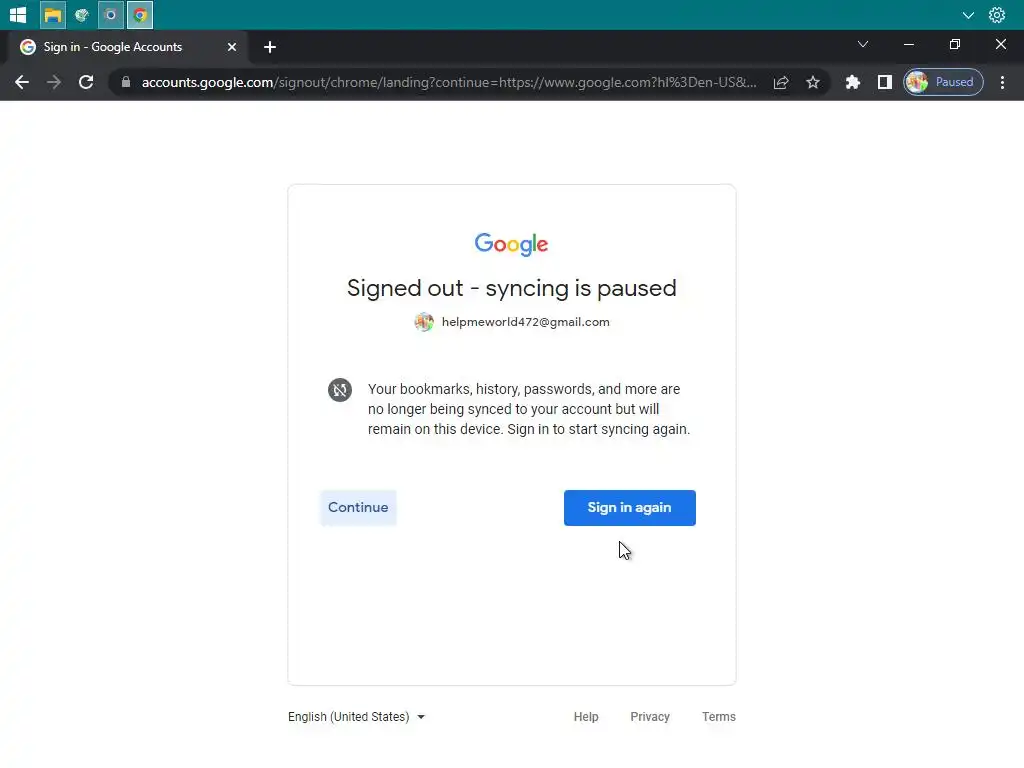View site information lock icon
The width and height of the screenshot is (1024, 768).
pyautogui.click(x=126, y=82)
